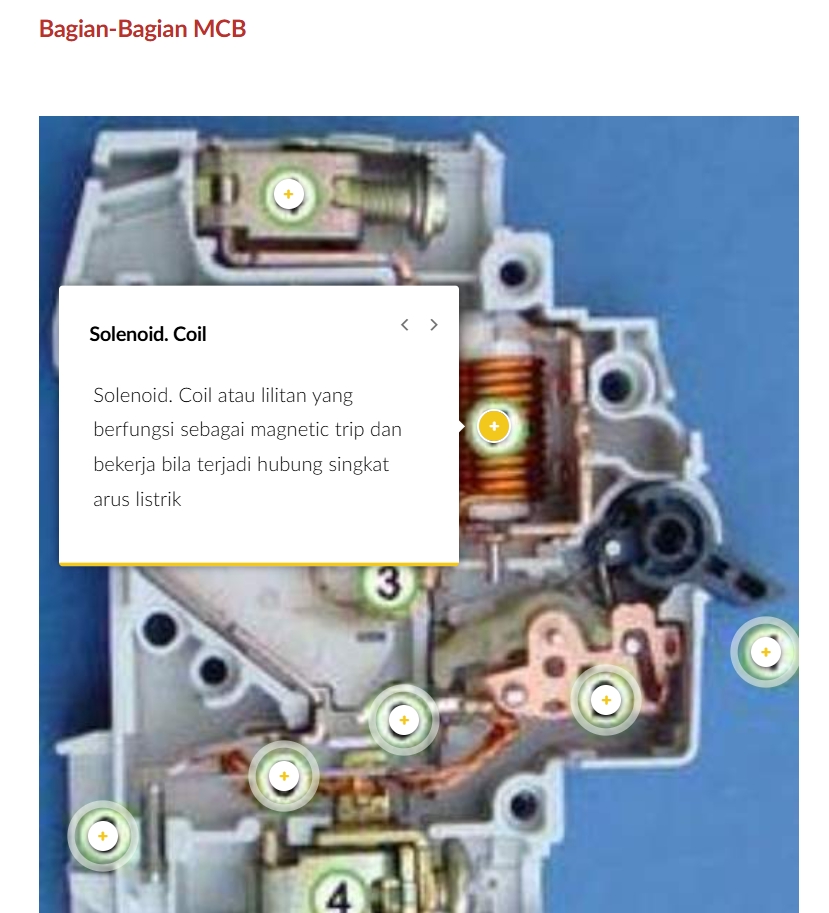Open the hotspot just below the number 3 marker
The height and width of the screenshot is (913, 829).
tap(403, 720)
